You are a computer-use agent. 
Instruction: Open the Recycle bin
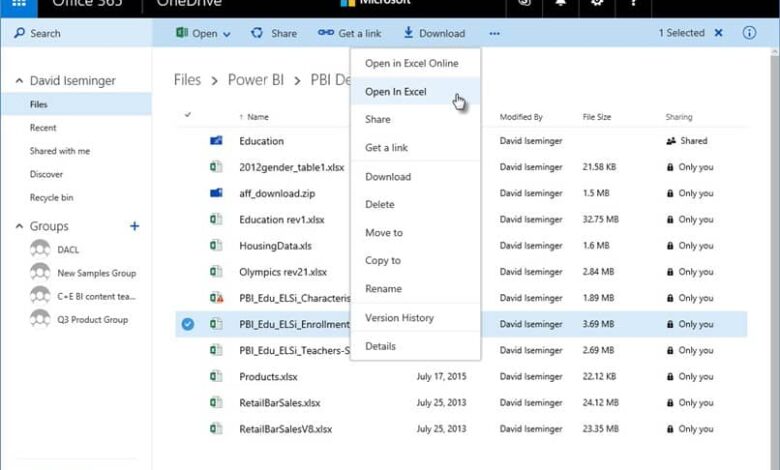51,197
